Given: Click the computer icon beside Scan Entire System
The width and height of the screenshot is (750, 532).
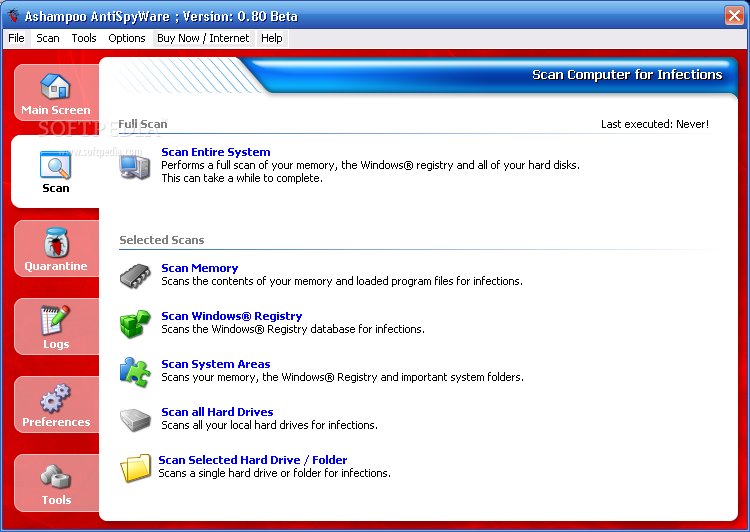Looking at the screenshot, I should (135, 167).
